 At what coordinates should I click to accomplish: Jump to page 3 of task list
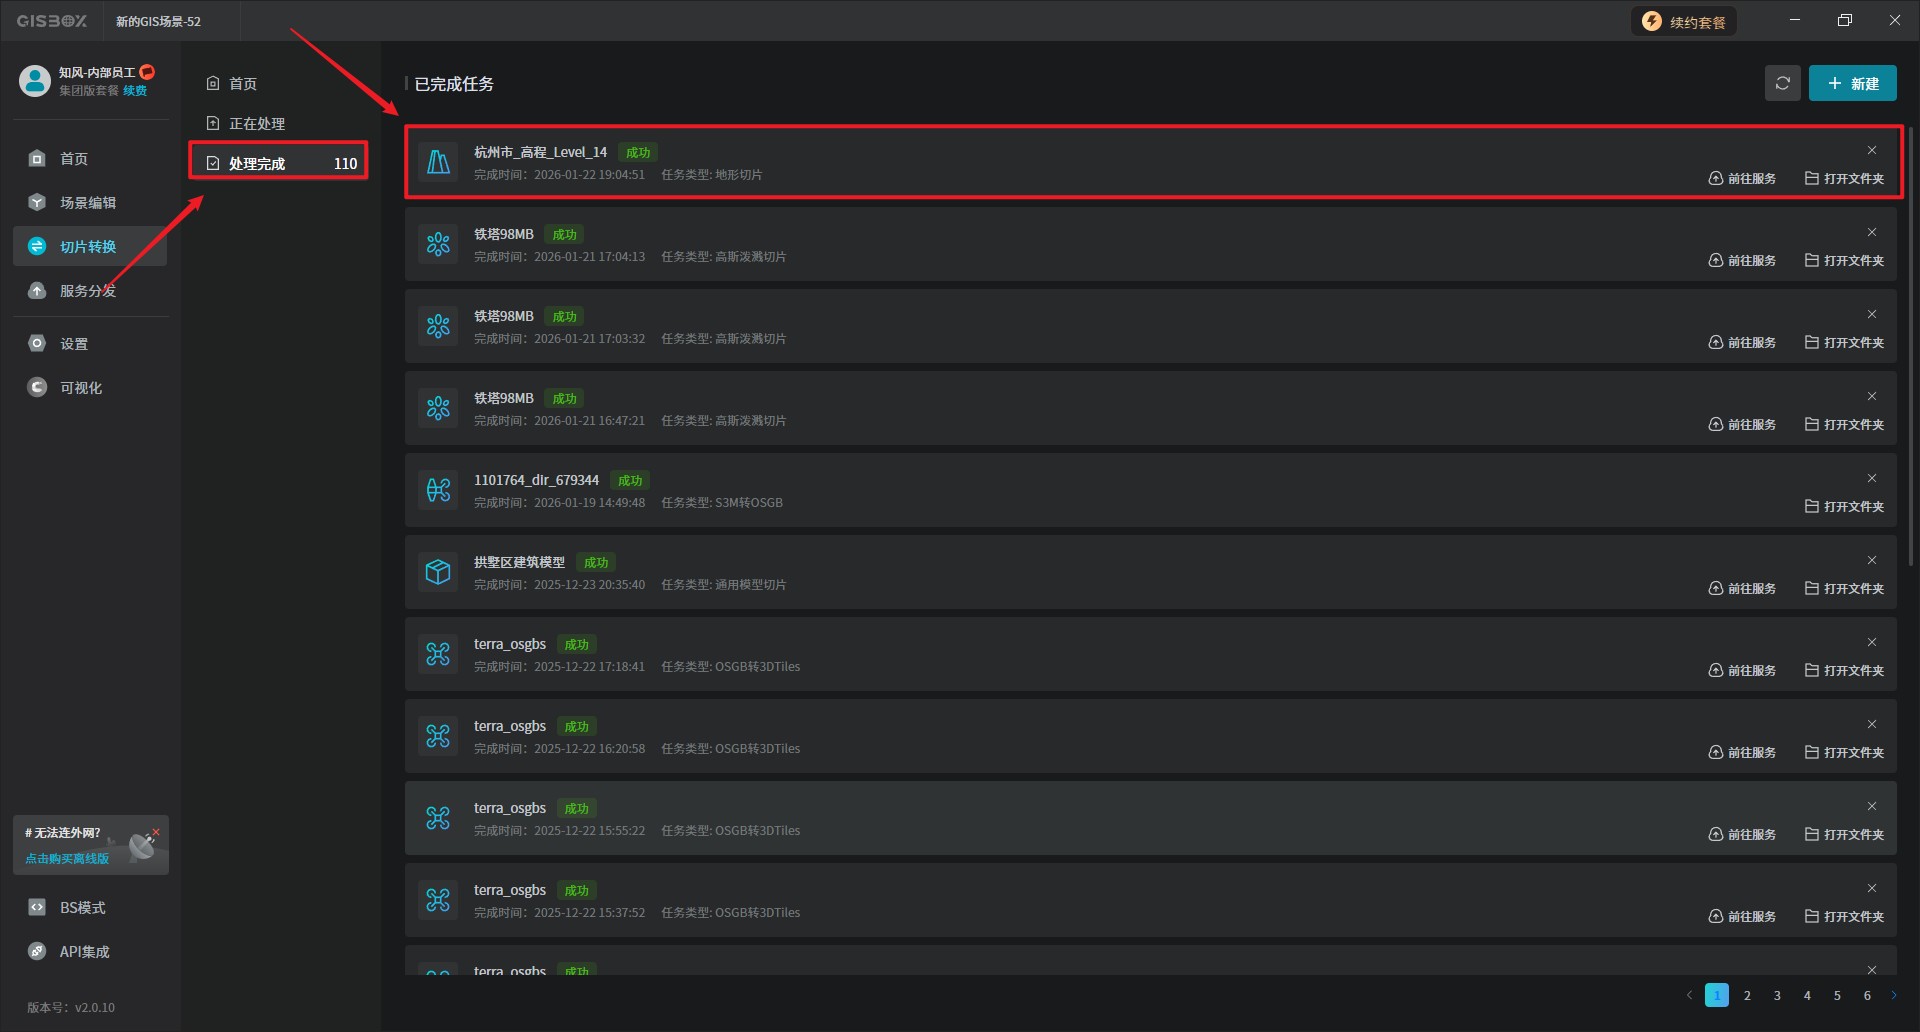pos(1777,995)
